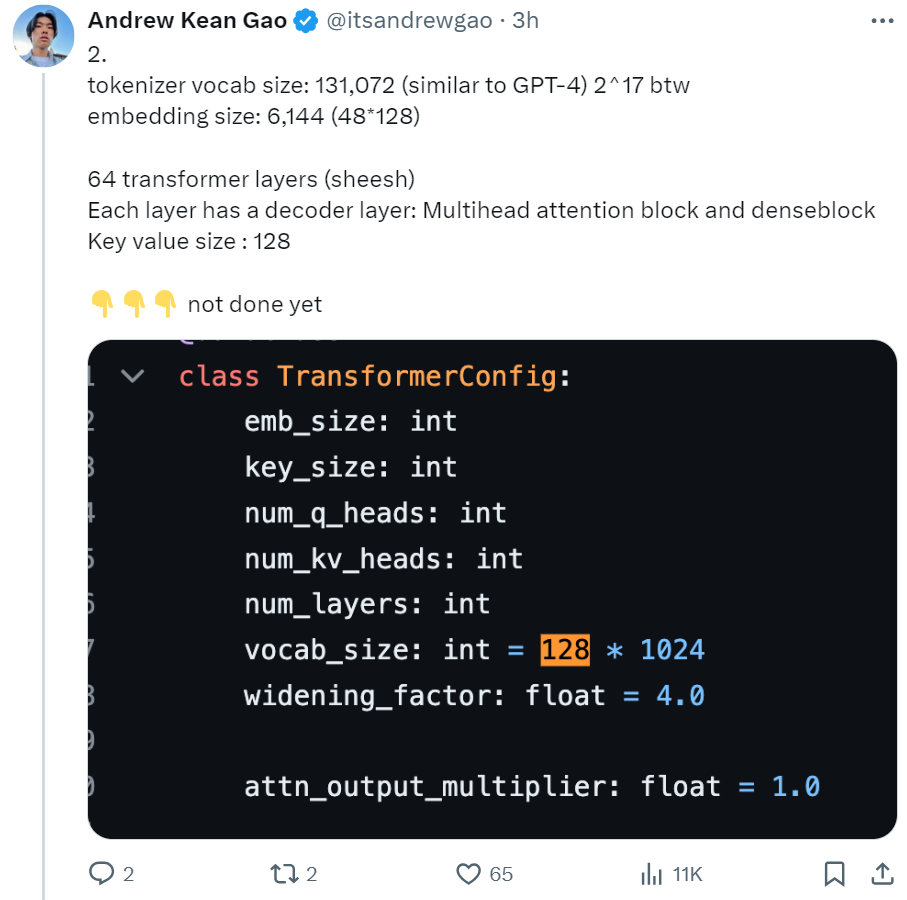Screen dimensions: 907x900
Task: Click the 65 likes count
Action: click(501, 874)
